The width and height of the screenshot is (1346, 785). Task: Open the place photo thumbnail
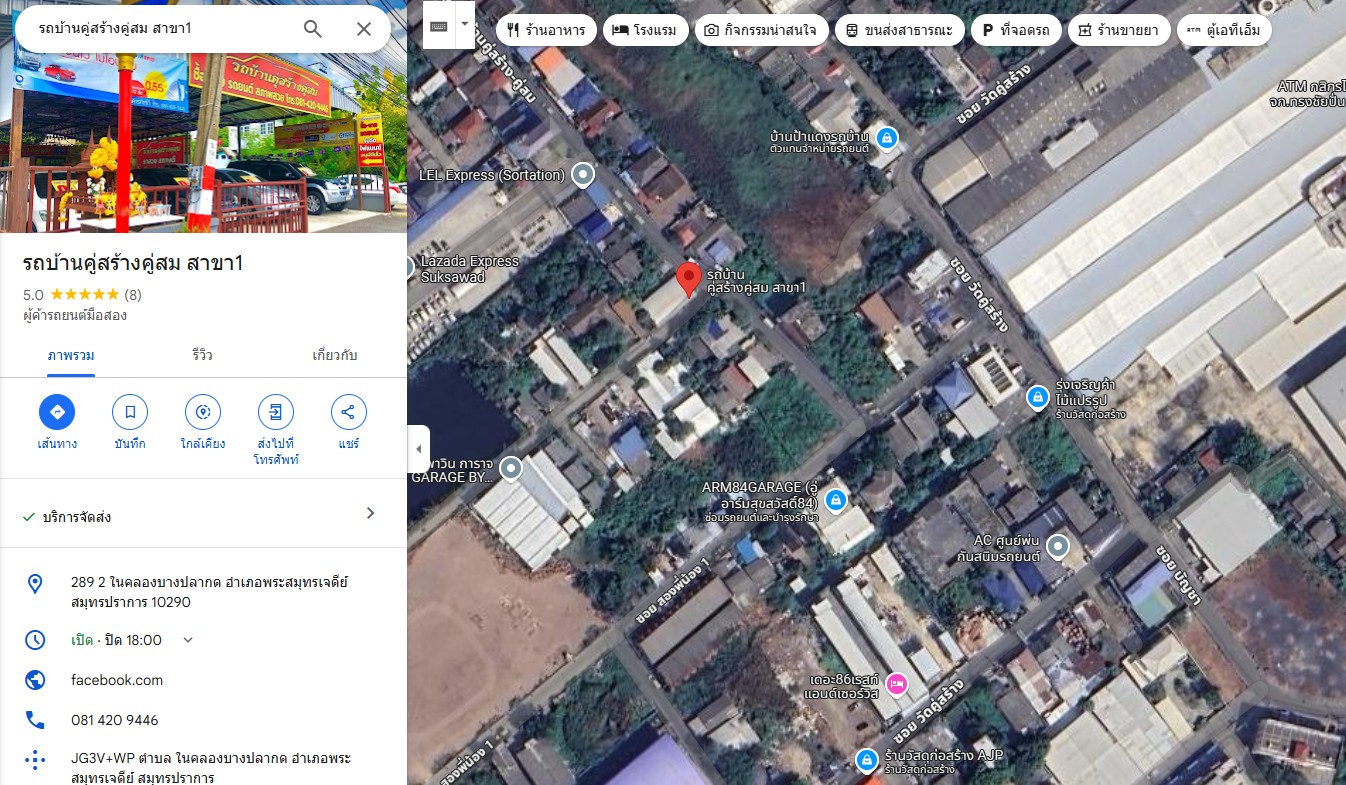[203, 143]
